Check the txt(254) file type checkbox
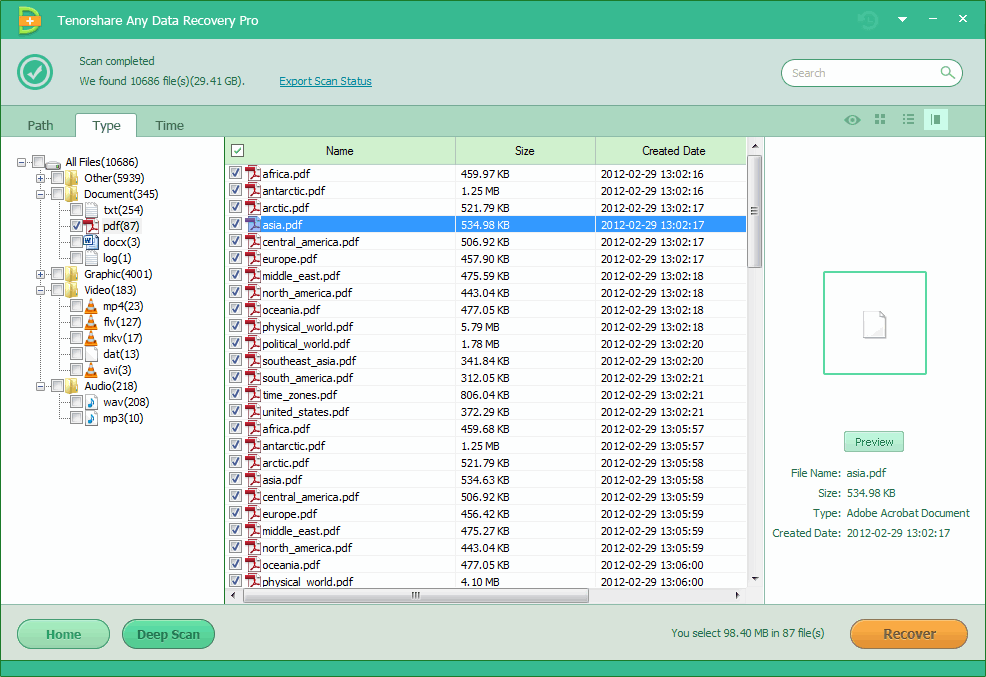This screenshot has height=677, width=986. tap(76, 210)
